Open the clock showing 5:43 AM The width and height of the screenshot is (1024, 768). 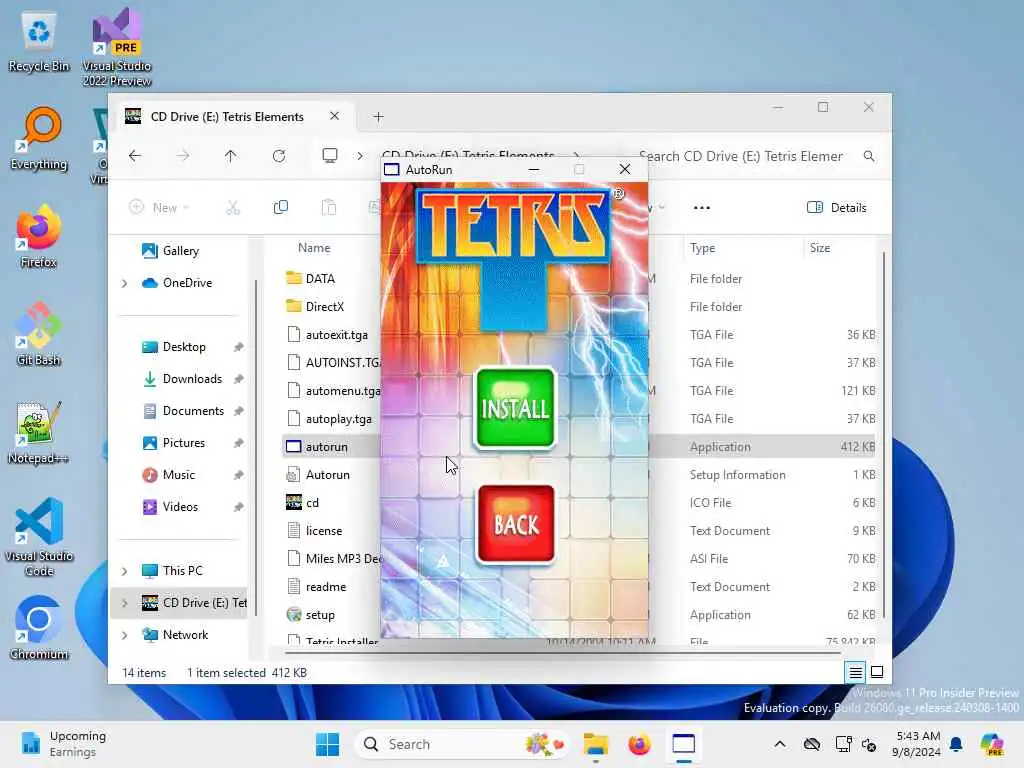918,744
